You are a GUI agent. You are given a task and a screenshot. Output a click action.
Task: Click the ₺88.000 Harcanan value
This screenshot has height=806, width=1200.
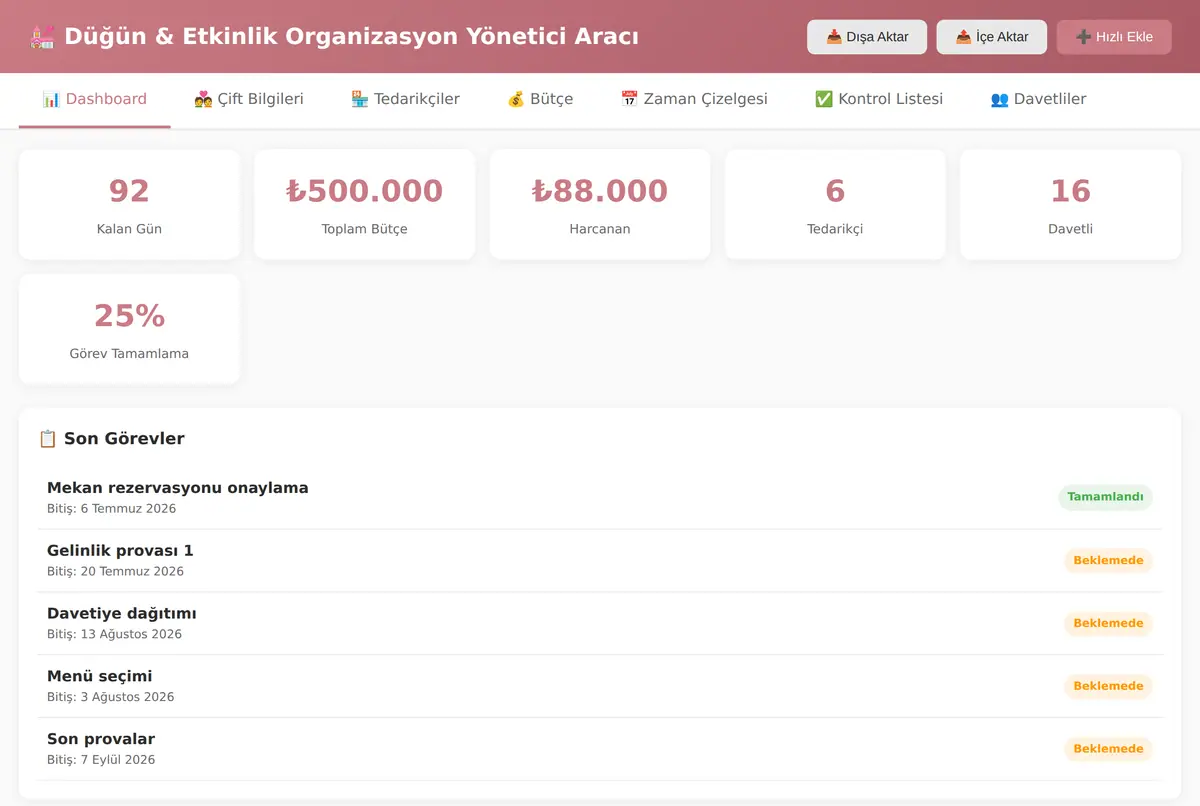[x=600, y=191]
